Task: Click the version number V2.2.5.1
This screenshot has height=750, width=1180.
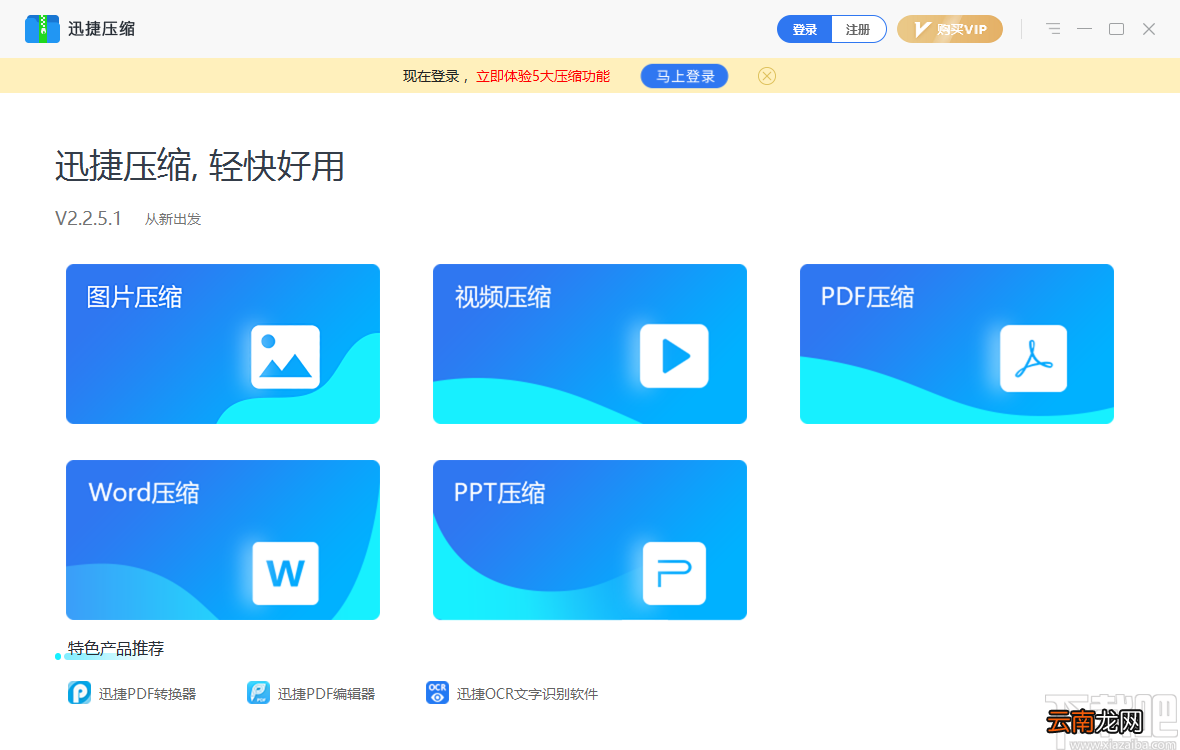Action: coord(88,218)
